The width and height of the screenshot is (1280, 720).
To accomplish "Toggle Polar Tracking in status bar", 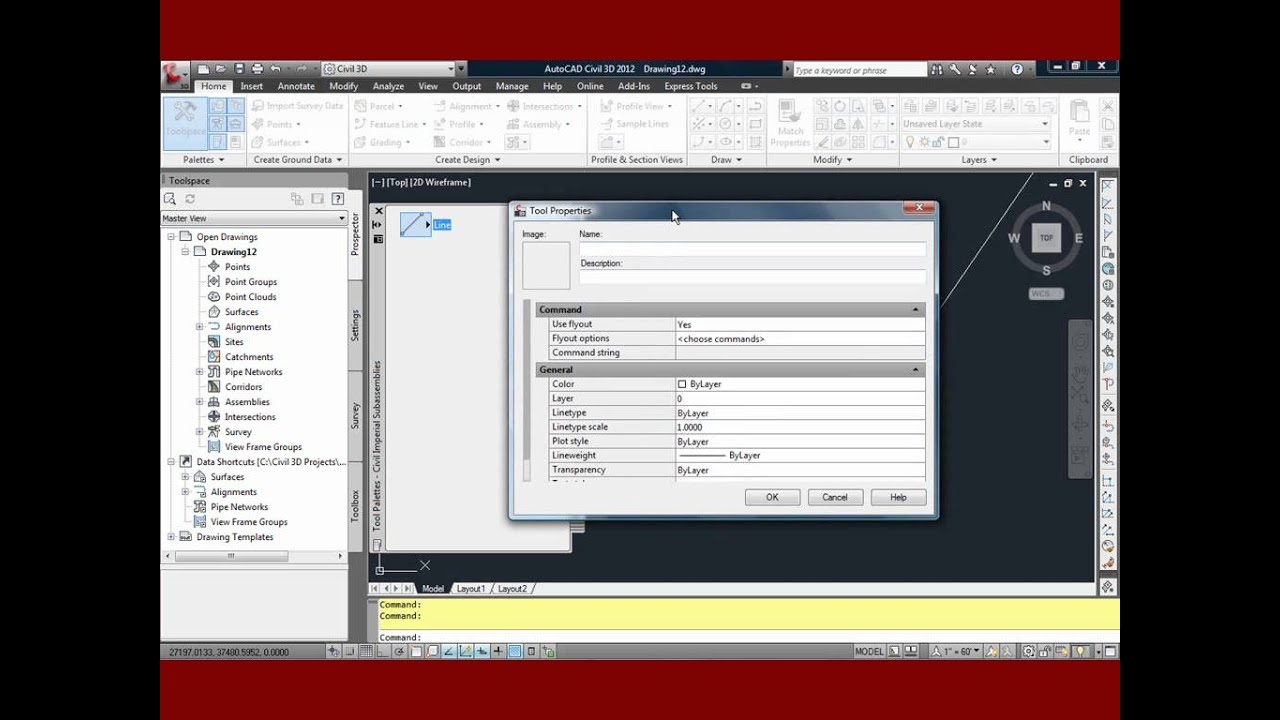I will click(x=399, y=652).
